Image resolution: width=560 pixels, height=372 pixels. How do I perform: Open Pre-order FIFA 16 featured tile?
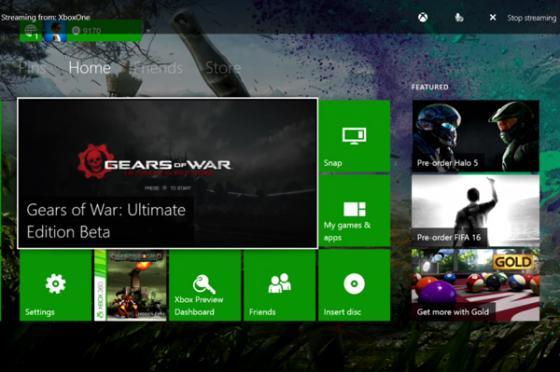tap(475, 211)
